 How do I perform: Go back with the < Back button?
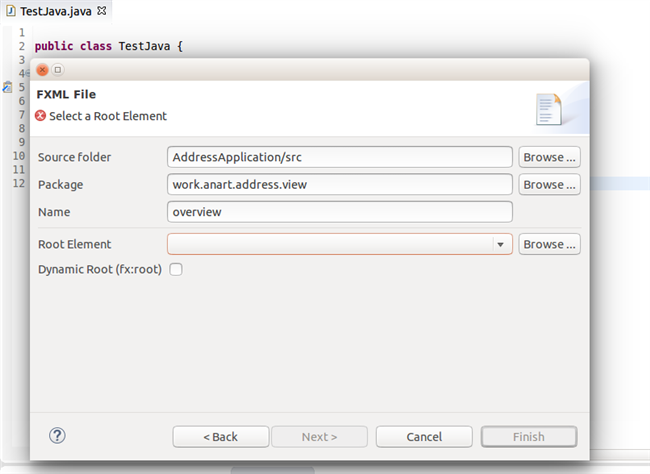click(221, 437)
